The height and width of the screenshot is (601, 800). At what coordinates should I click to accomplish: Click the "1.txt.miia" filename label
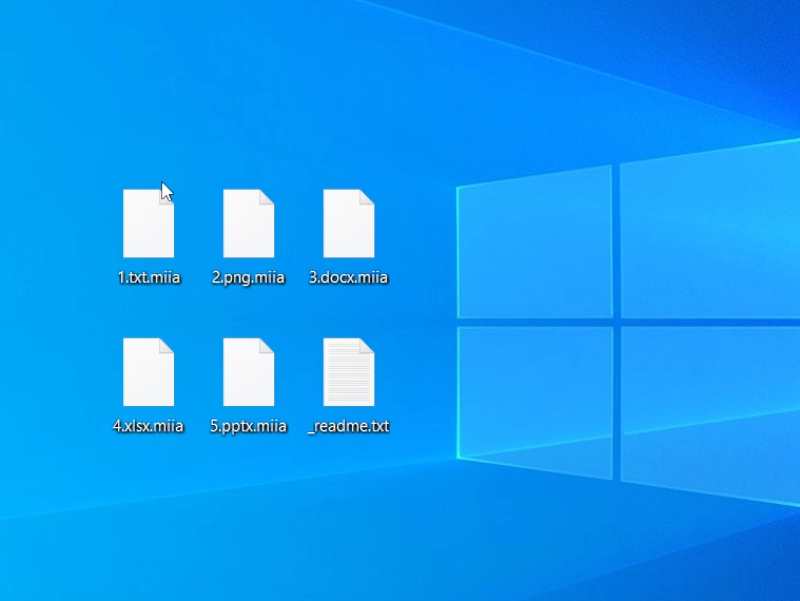[148, 278]
